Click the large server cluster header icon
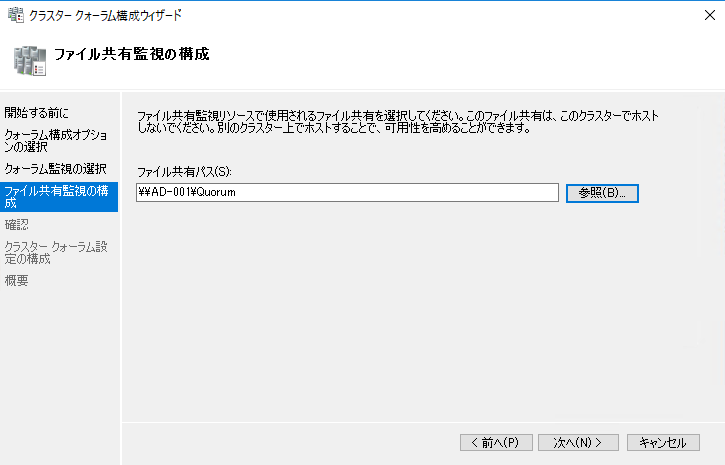Screen dimensions: 725x465 pos(30,61)
